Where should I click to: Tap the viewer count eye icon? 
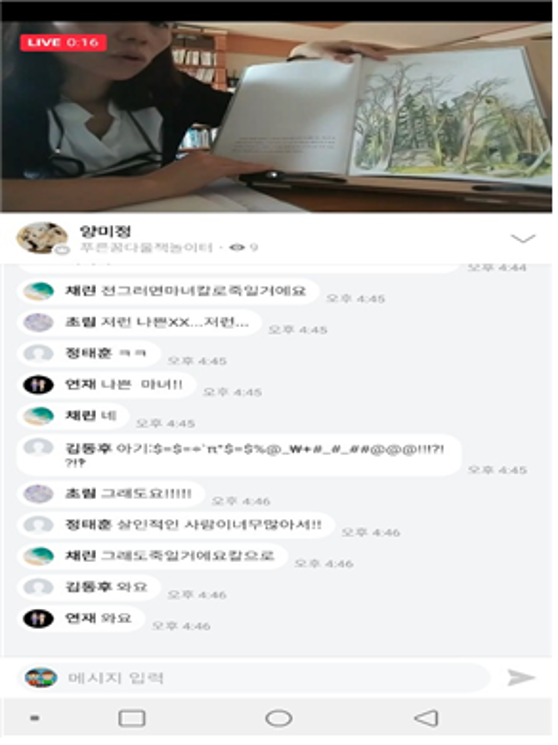237,247
